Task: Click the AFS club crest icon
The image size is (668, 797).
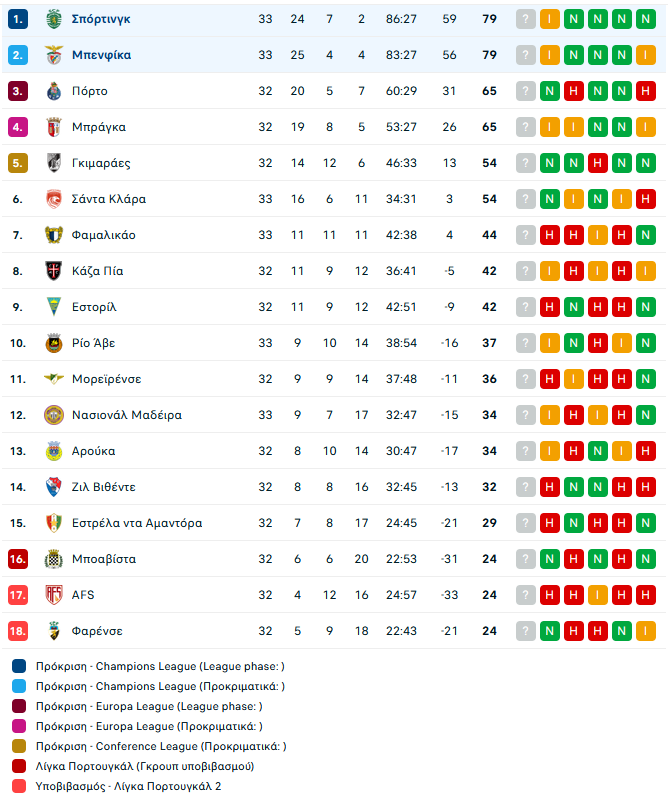Action: tap(53, 595)
